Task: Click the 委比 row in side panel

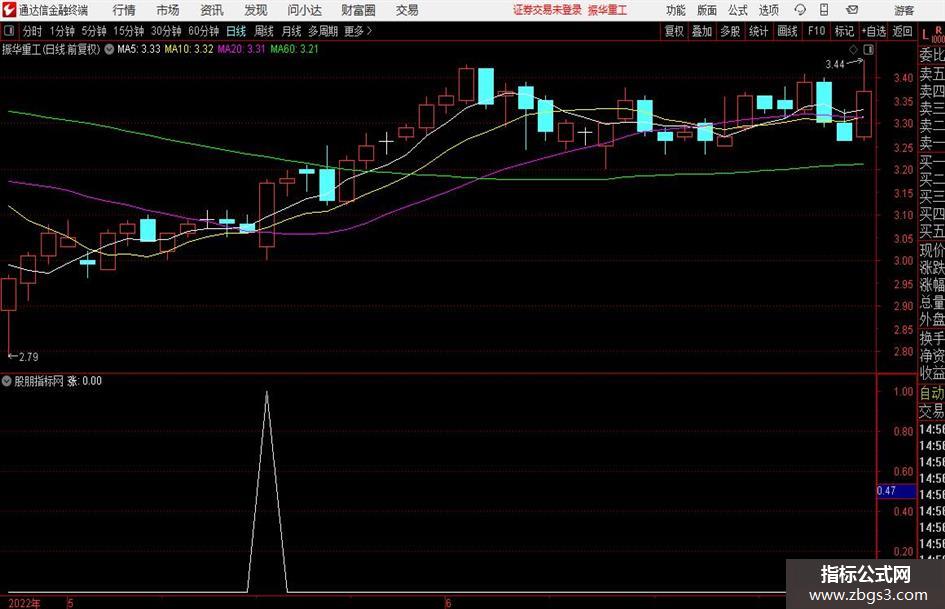Action: (932, 55)
